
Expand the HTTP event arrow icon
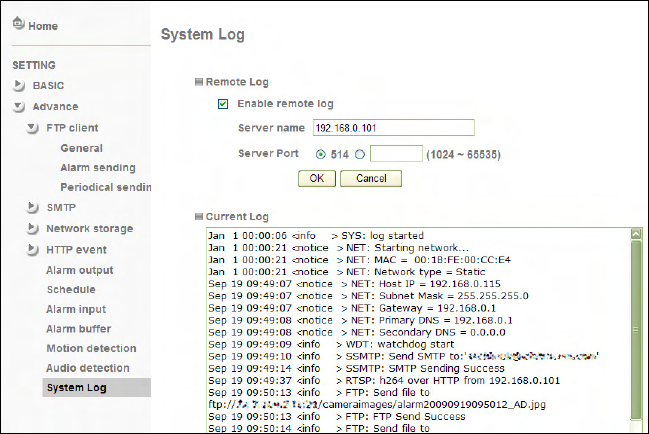[33, 250]
